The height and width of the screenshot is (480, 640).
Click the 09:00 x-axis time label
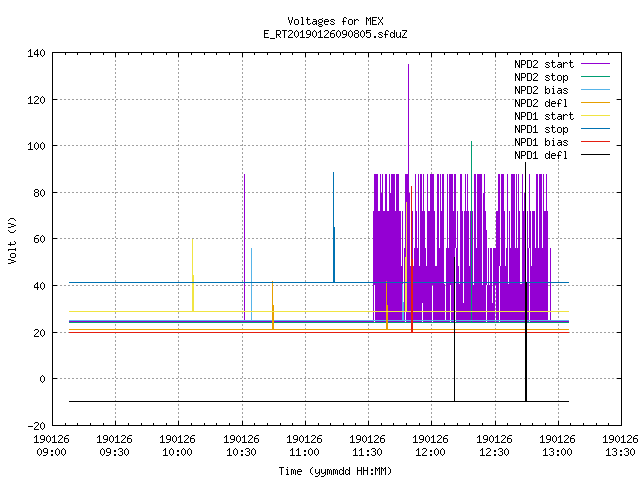pyautogui.click(x=51, y=452)
